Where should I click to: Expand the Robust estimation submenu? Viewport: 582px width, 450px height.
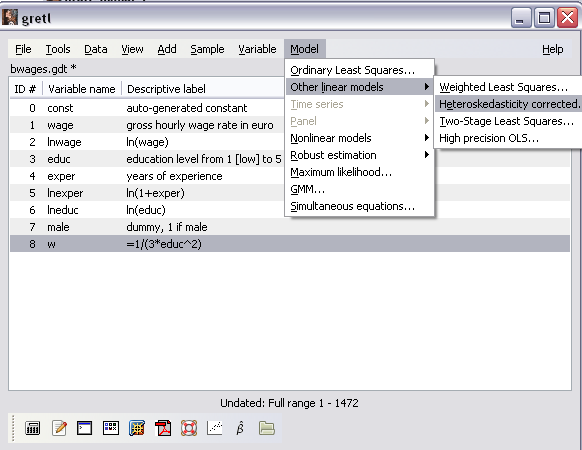(359, 155)
